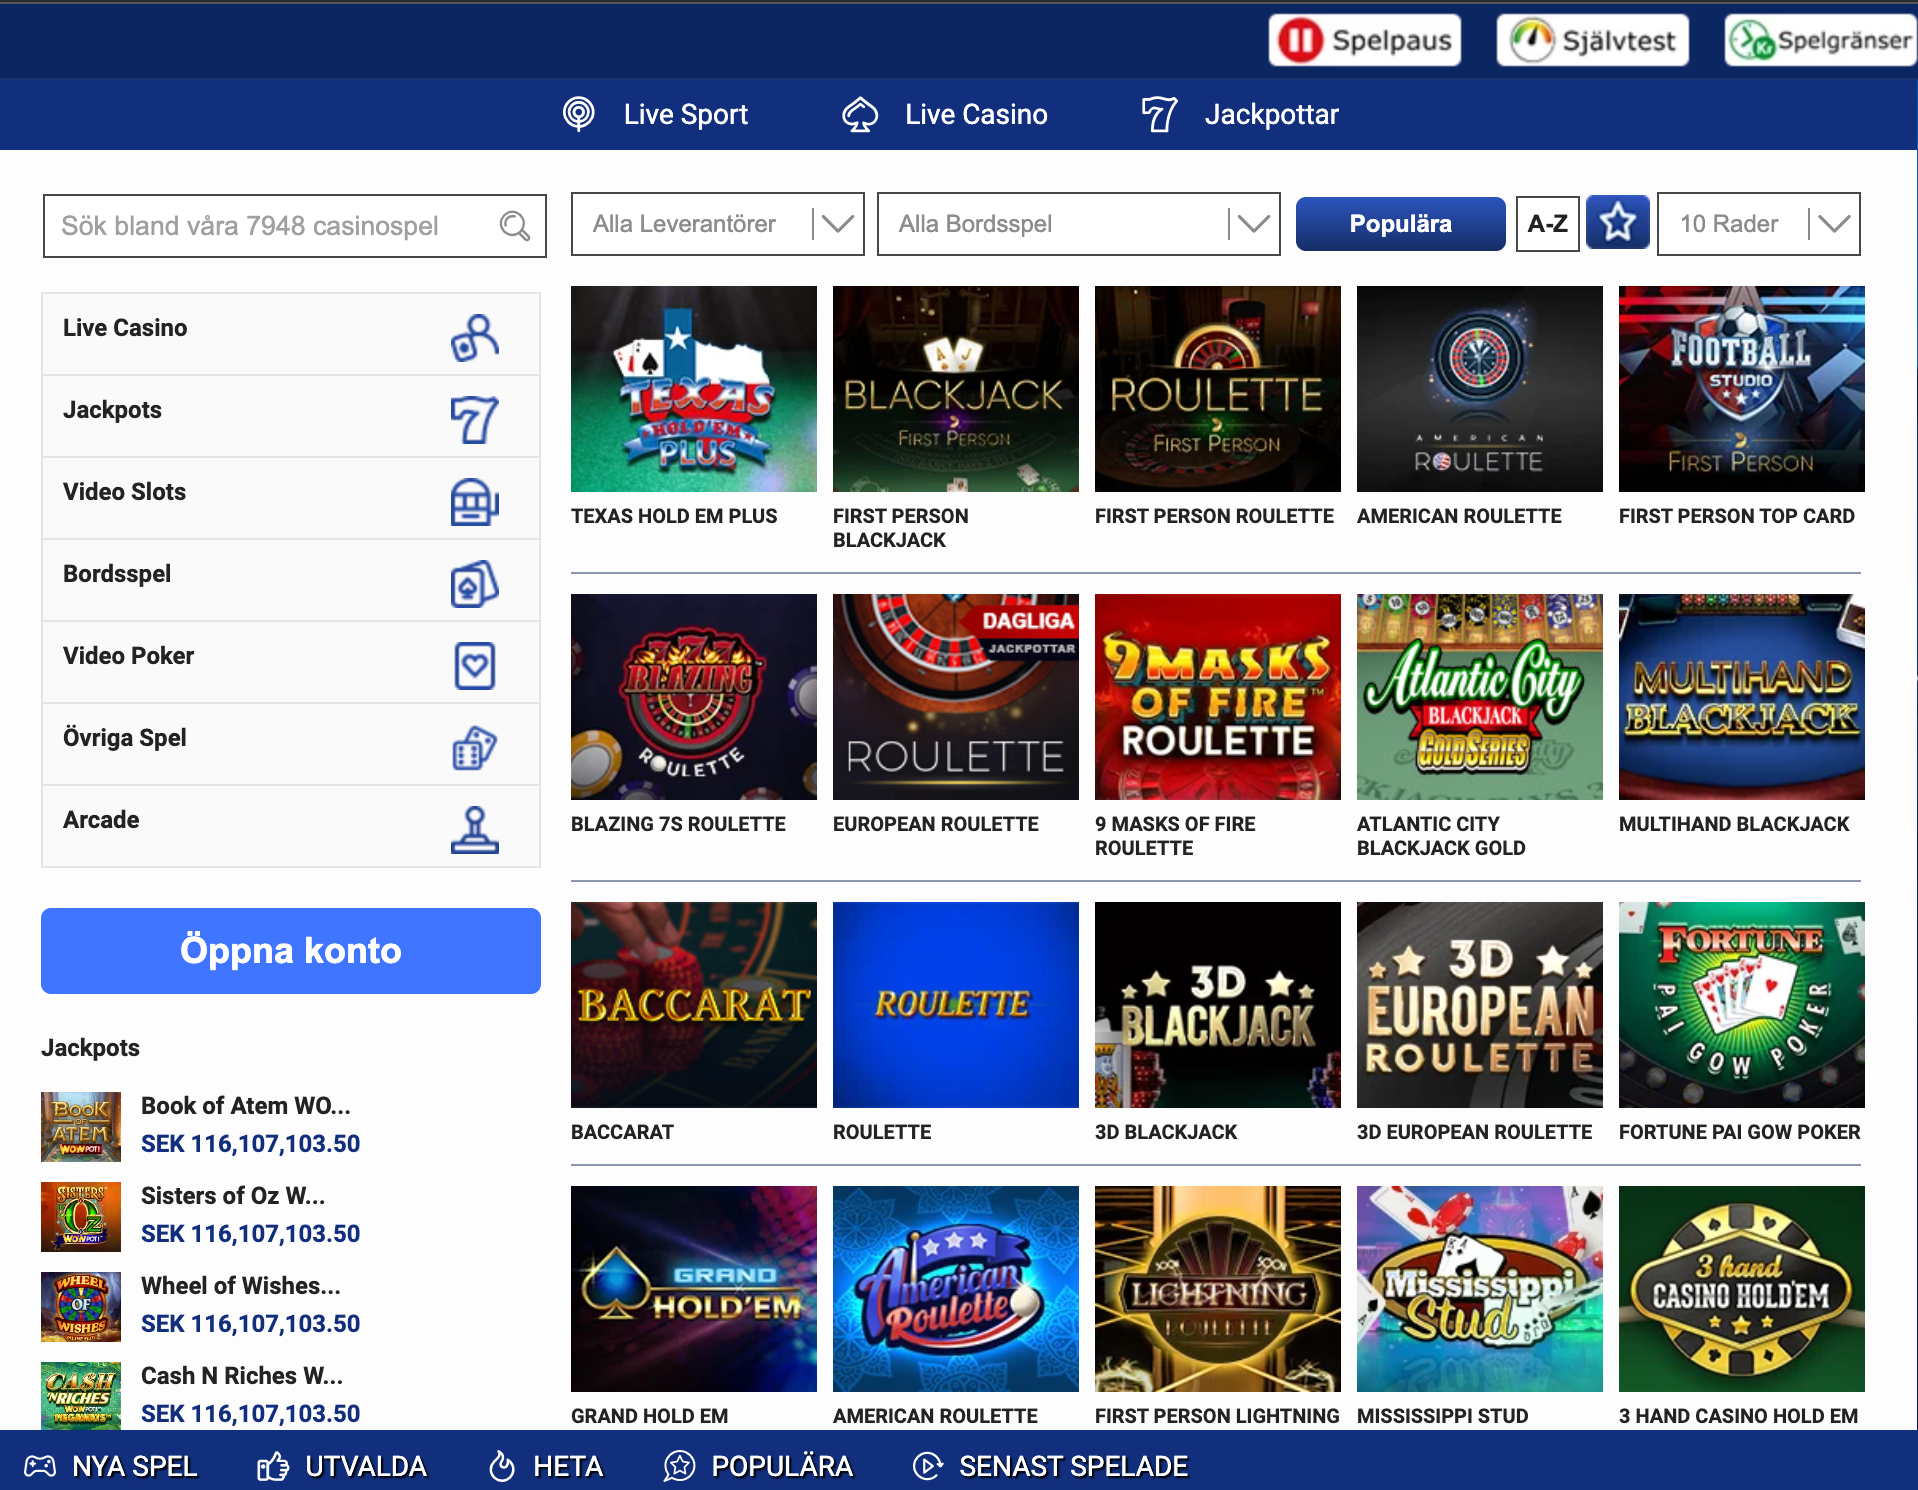1918x1490 pixels.
Task: Click the Övriga Spel dice icon
Action: pyautogui.click(x=474, y=748)
